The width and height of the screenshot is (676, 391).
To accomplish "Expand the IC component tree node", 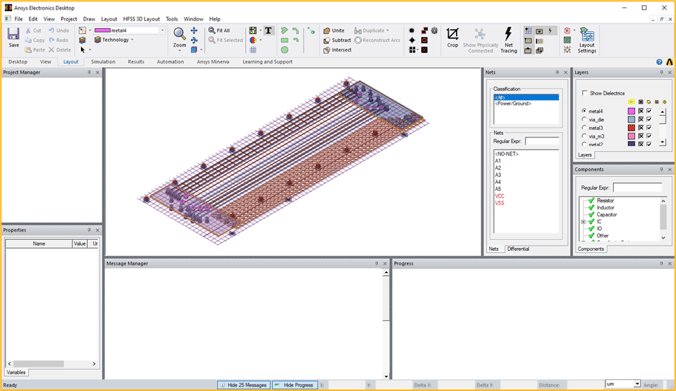I will (x=583, y=222).
